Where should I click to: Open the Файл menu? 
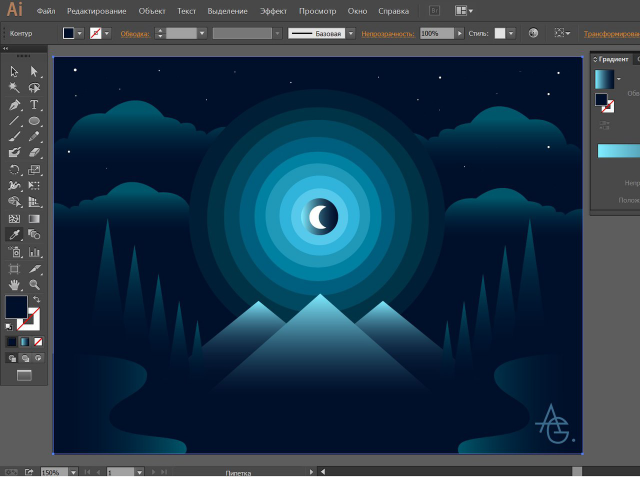tap(46, 11)
